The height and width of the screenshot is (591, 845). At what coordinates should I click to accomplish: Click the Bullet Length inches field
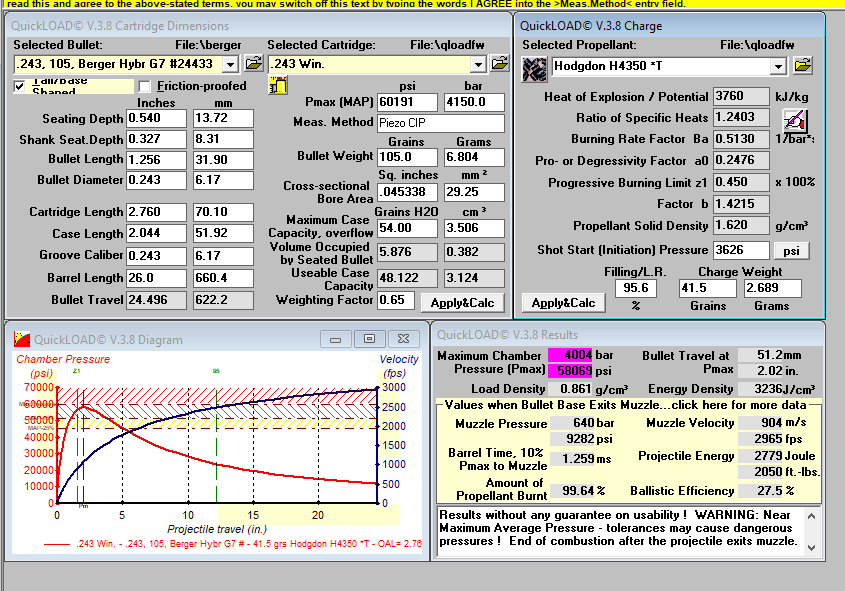[156, 160]
